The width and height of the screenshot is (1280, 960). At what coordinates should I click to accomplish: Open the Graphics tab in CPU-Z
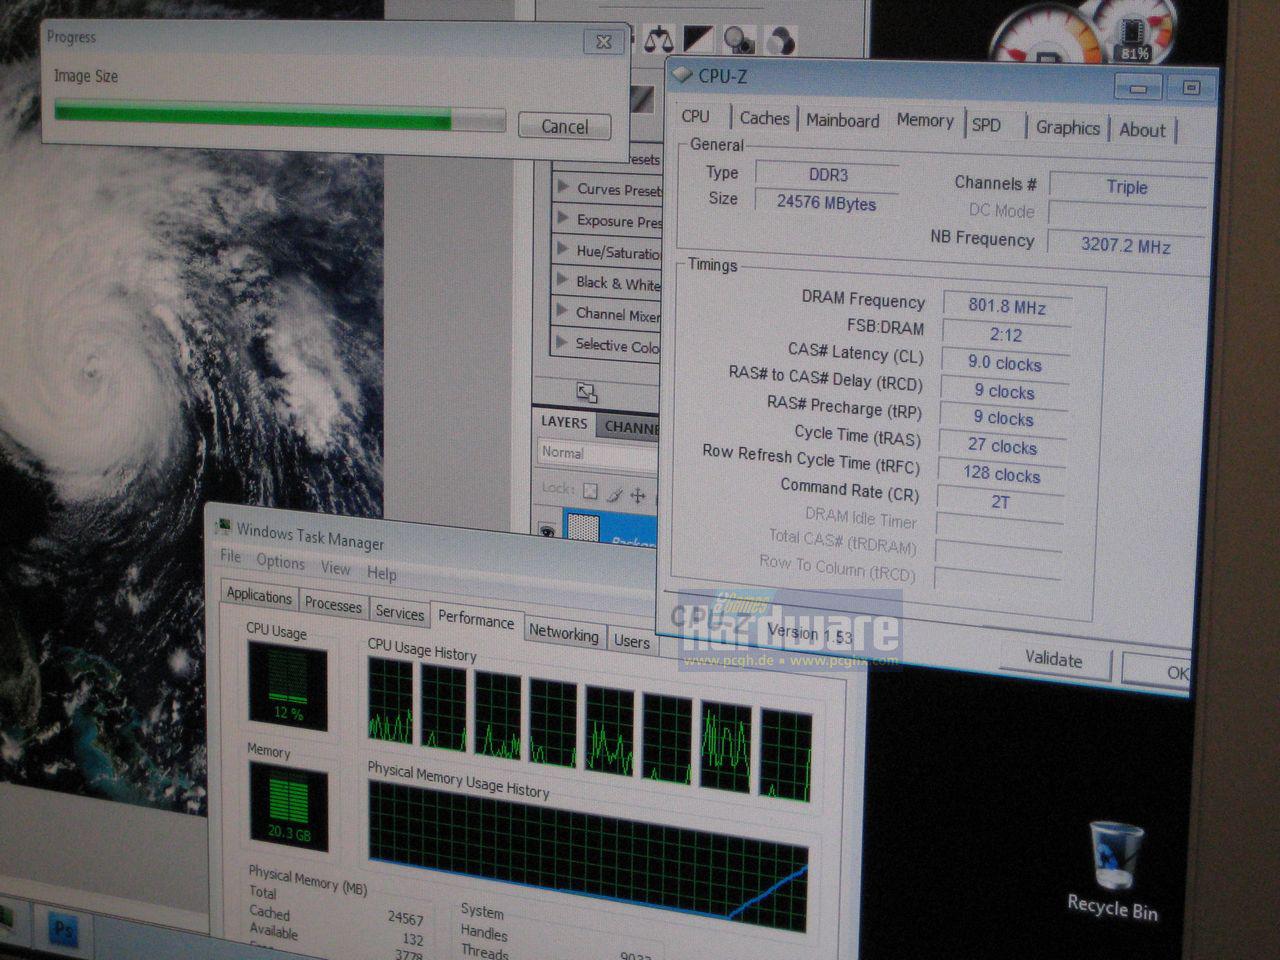point(1068,127)
